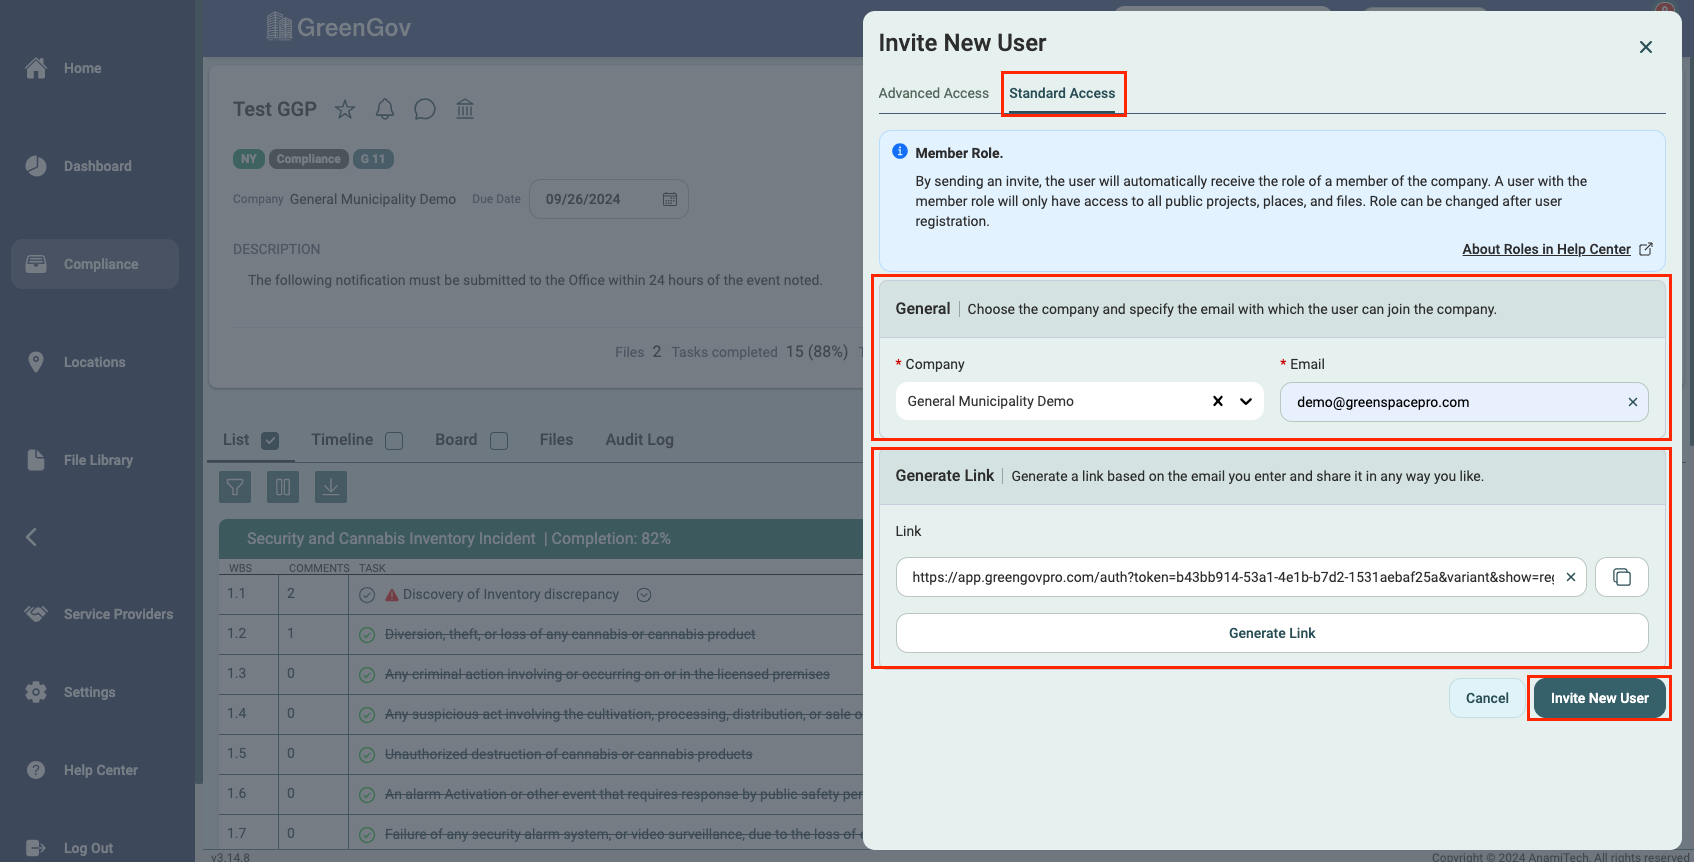This screenshot has width=1694, height=862.
Task: Click the Due Date field 09/26/2024
Action: click(x=608, y=199)
